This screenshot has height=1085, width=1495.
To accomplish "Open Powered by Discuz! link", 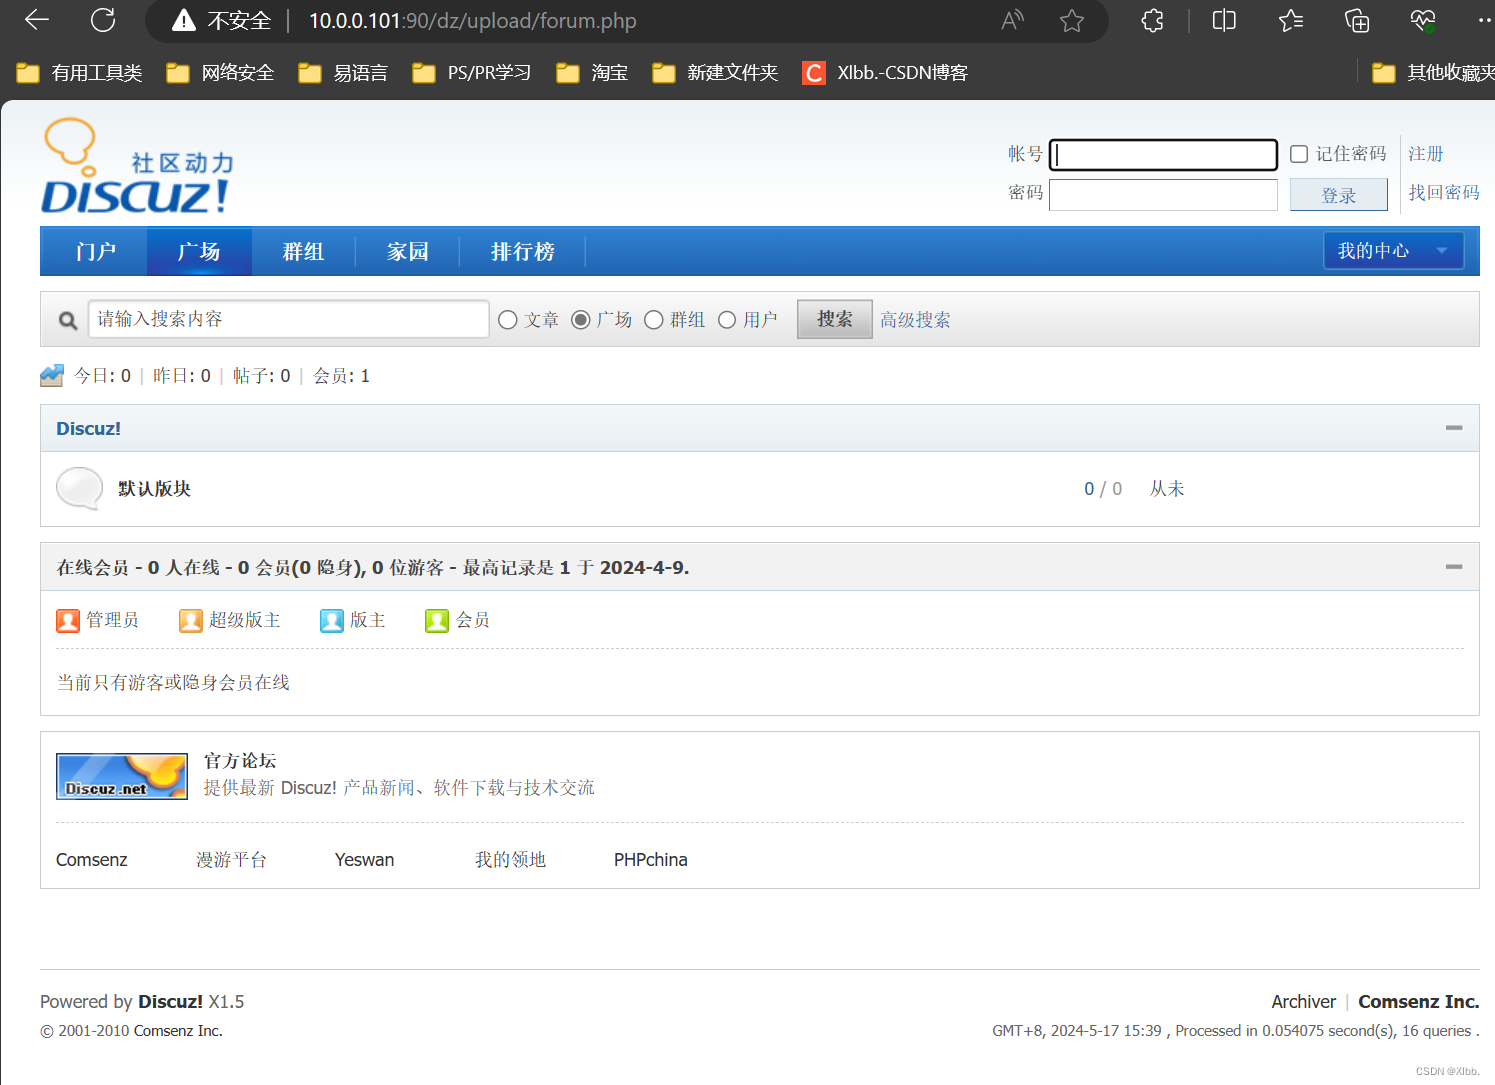I will click(x=170, y=1002).
